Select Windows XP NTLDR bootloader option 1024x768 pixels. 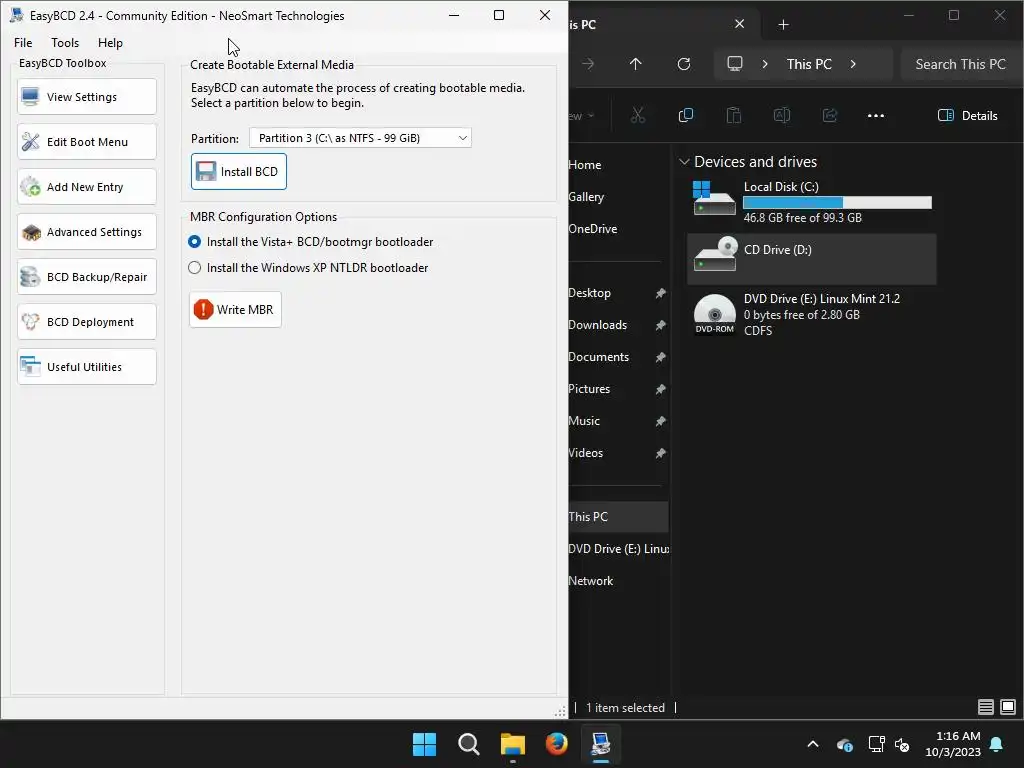[x=308, y=268]
